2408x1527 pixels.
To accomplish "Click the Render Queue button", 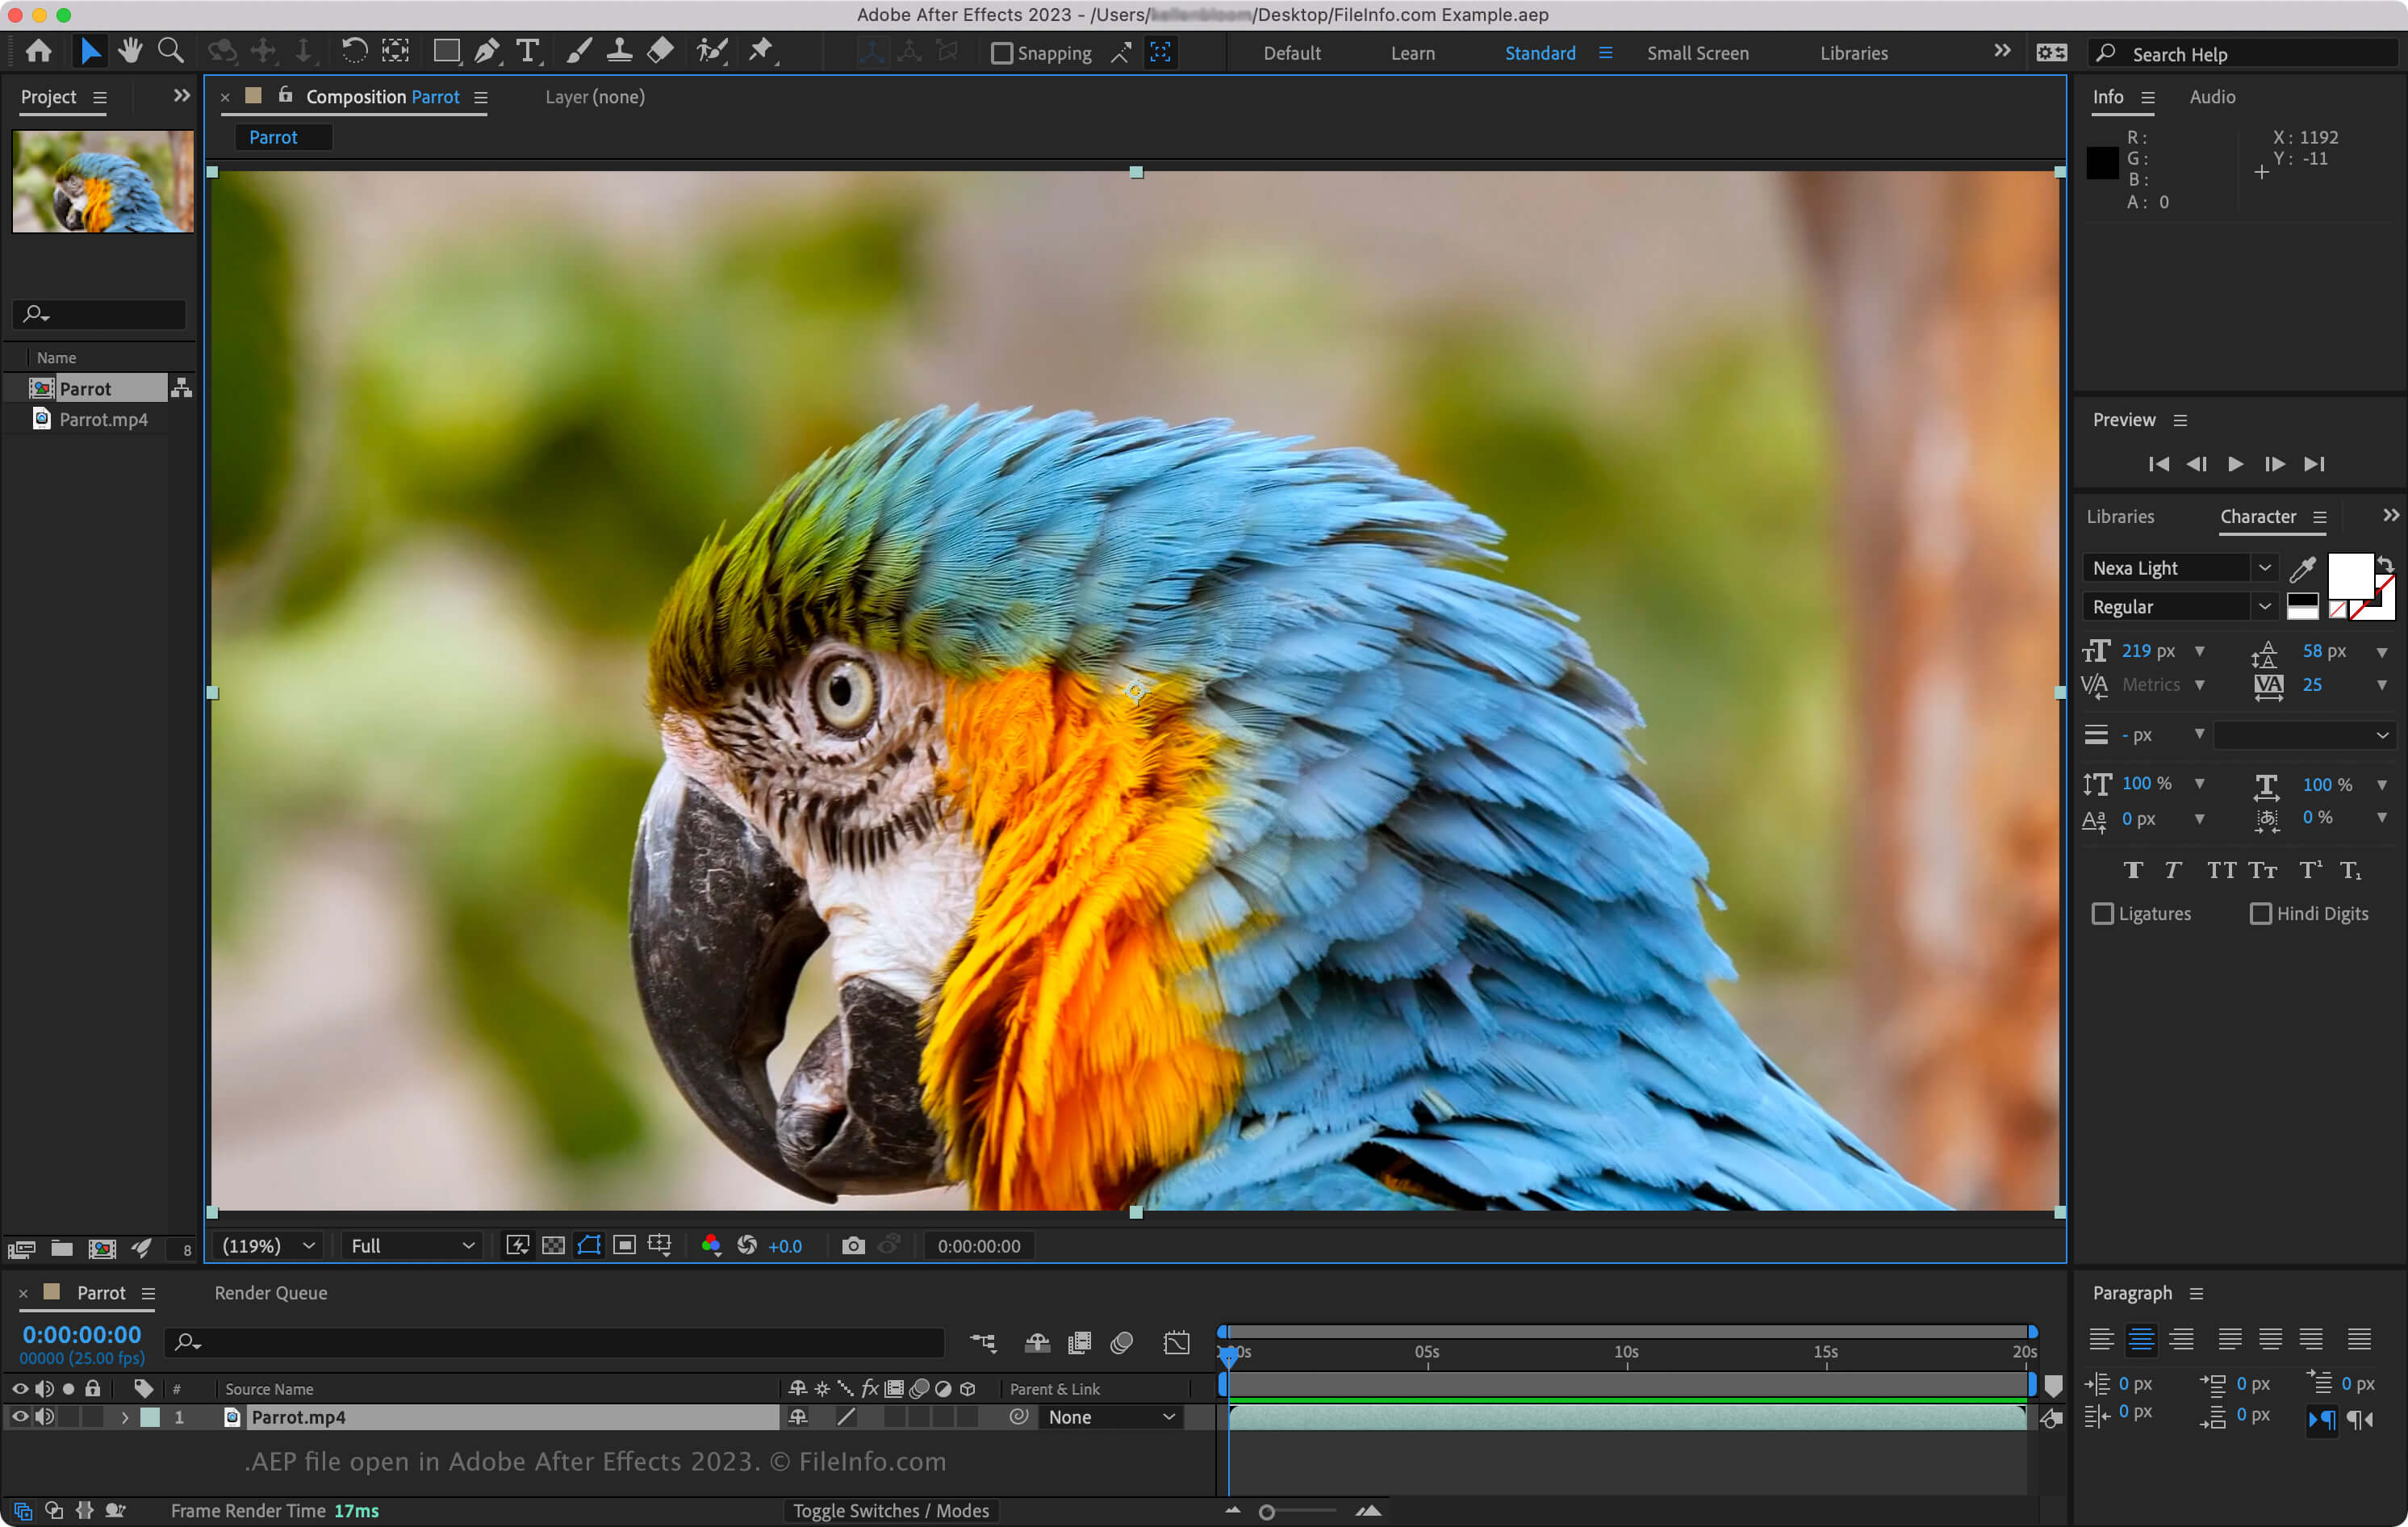I will tap(270, 1292).
